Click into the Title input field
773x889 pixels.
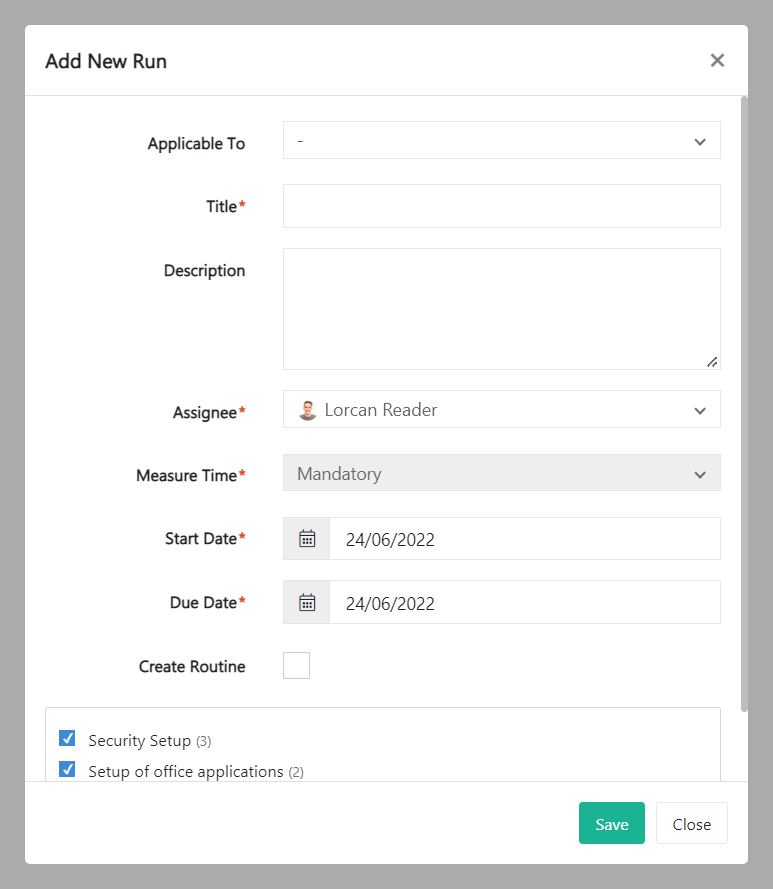[x=501, y=206]
